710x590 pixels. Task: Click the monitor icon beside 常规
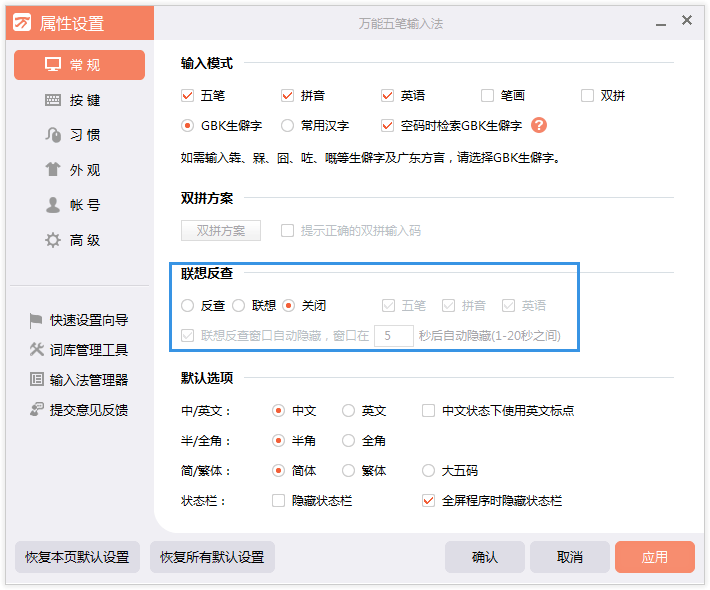(53, 64)
